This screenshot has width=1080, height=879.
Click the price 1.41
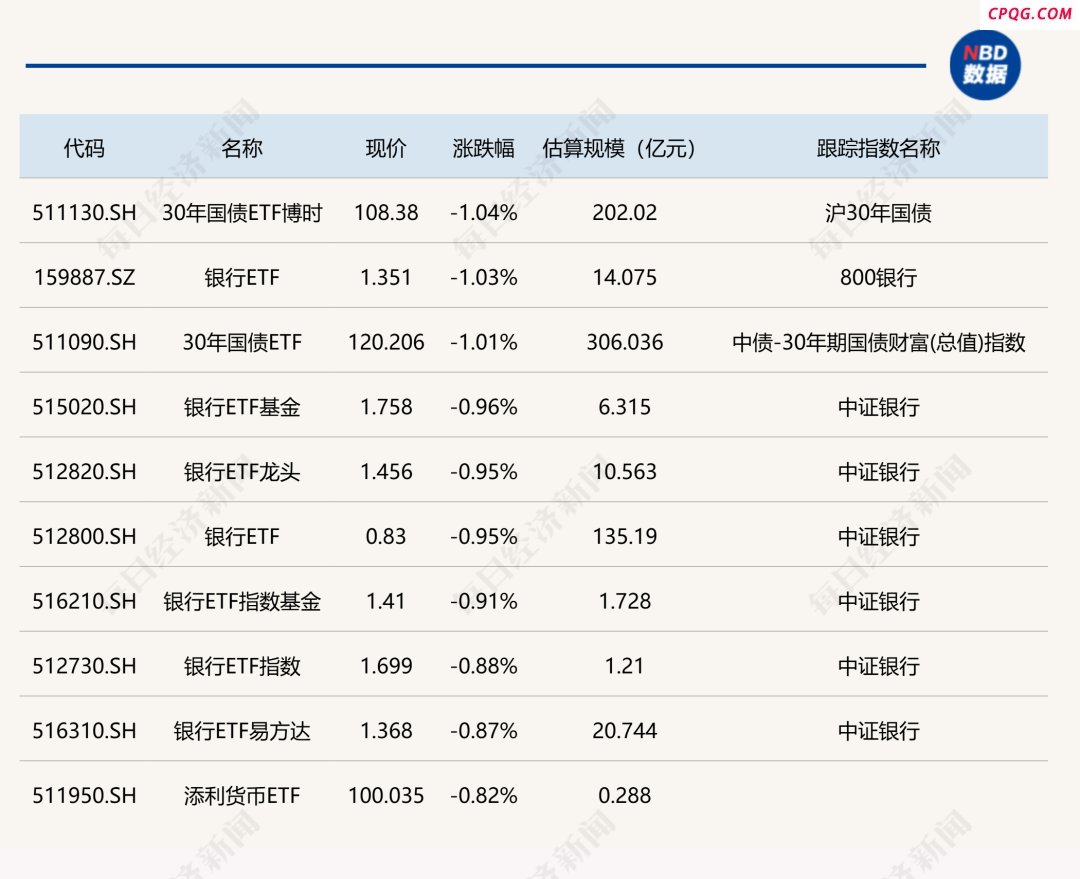386,601
